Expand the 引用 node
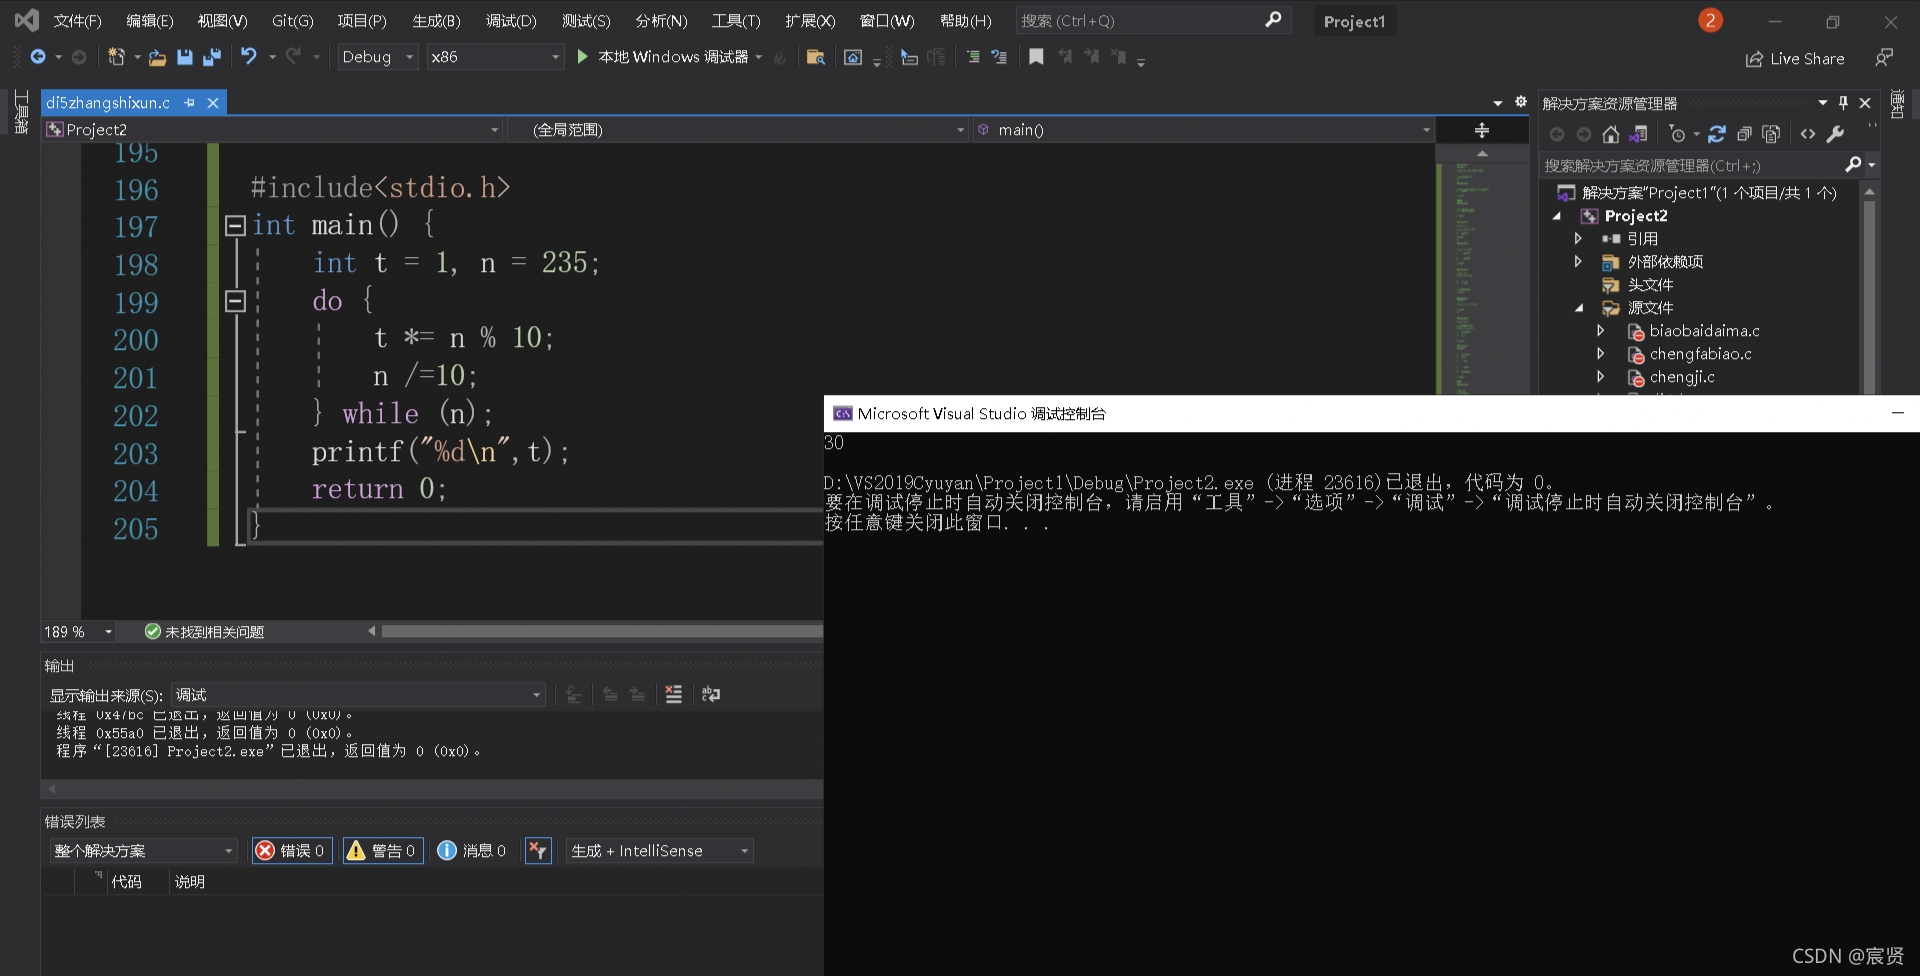 click(1578, 239)
